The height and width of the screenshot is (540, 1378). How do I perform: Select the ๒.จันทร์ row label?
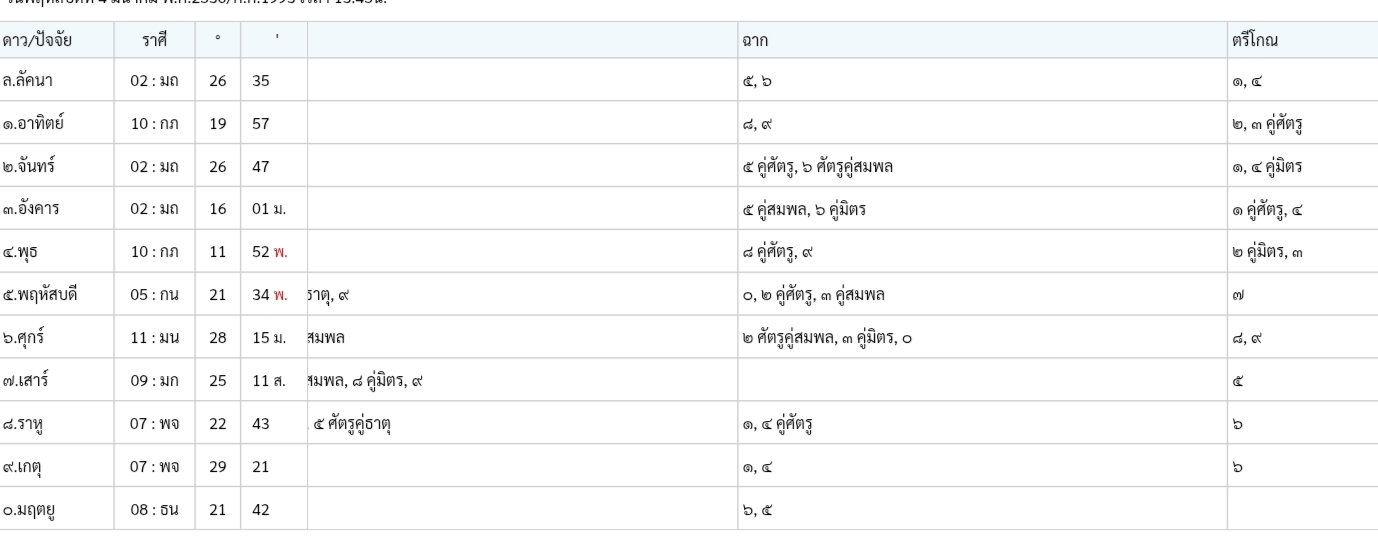[32, 168]
